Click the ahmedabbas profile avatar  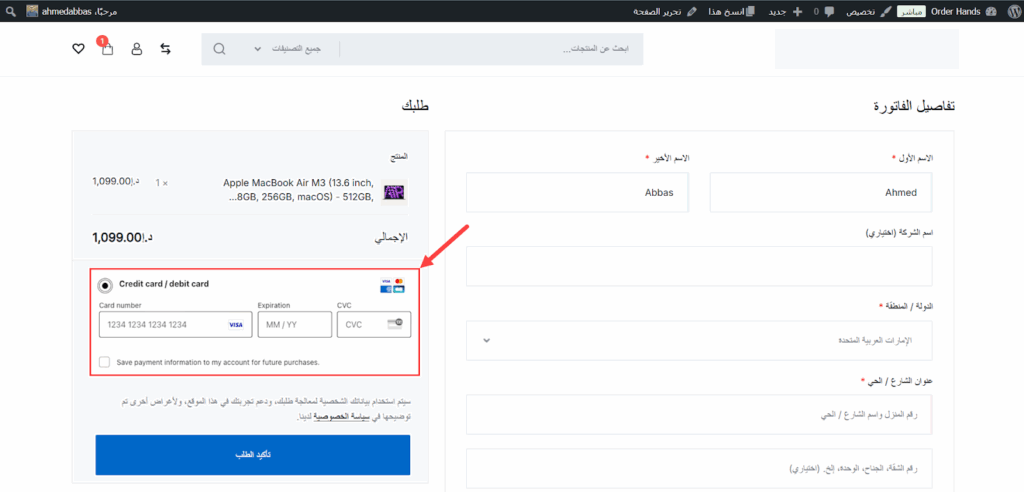pos(33,11)
